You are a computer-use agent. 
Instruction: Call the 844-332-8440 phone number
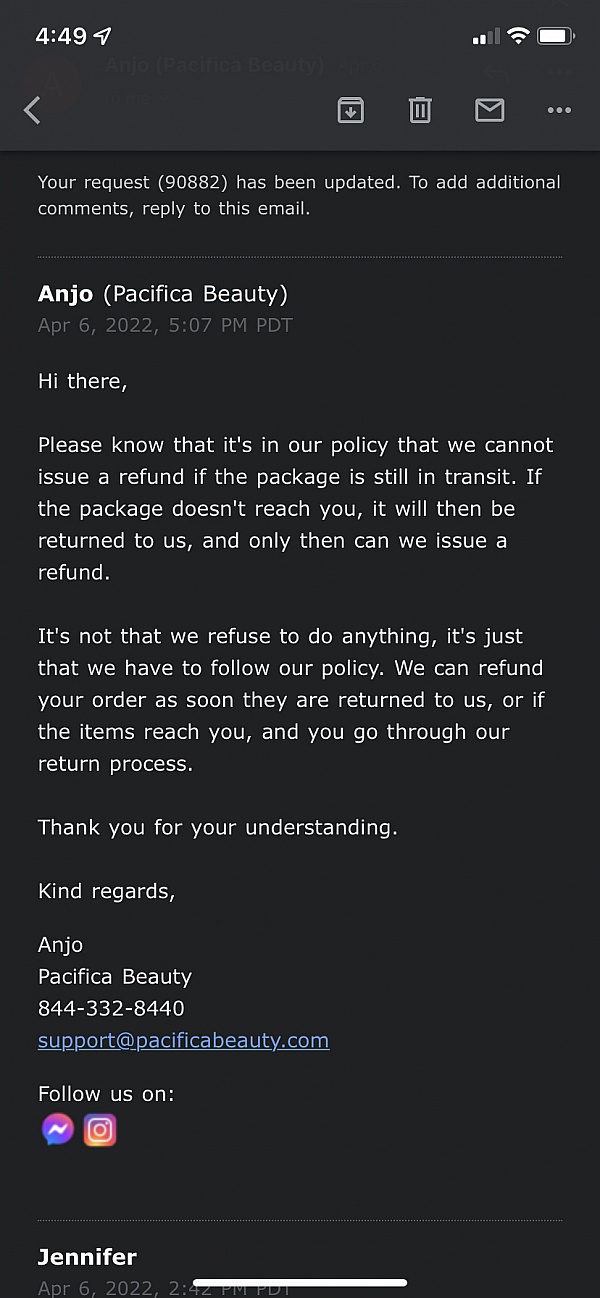coord(111,1008)
